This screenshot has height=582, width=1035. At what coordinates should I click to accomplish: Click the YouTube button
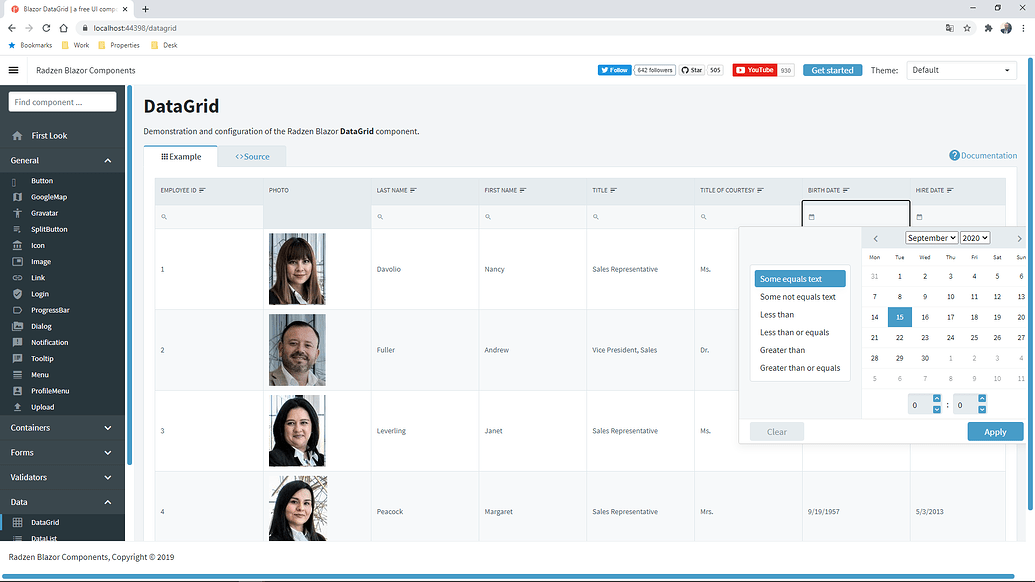(x=754, y=70)
